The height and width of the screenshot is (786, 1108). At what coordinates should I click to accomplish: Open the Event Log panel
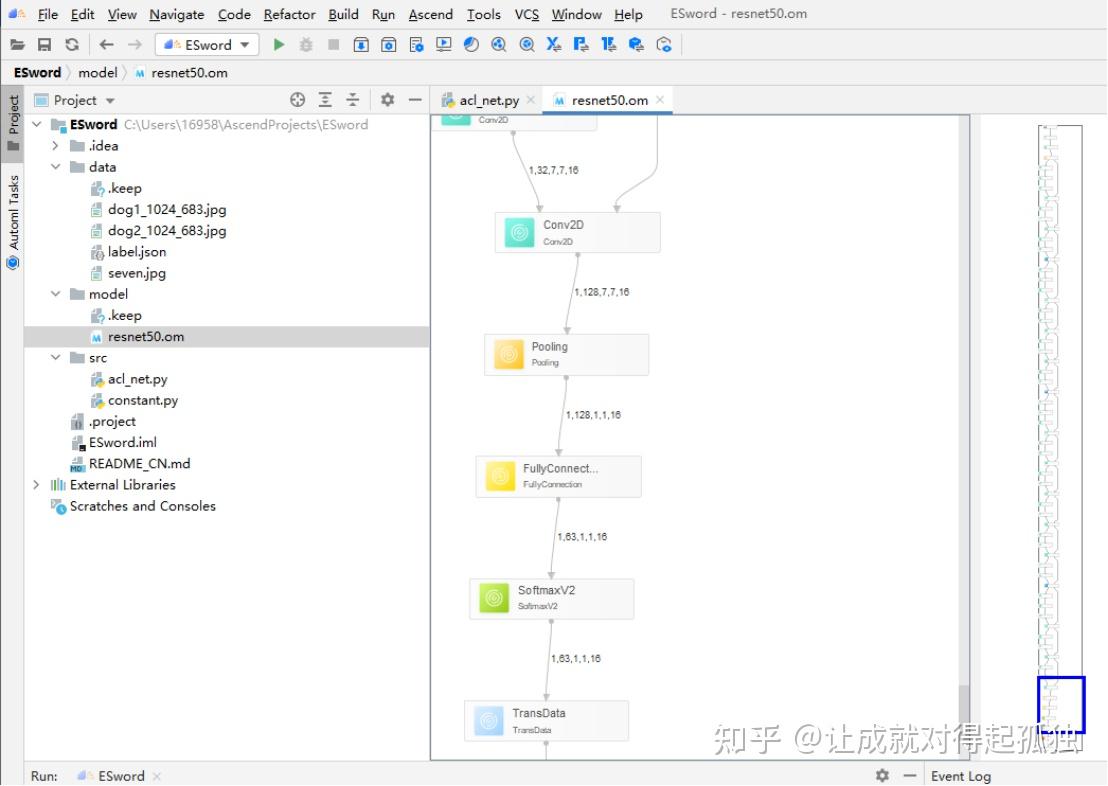[960, 776]
